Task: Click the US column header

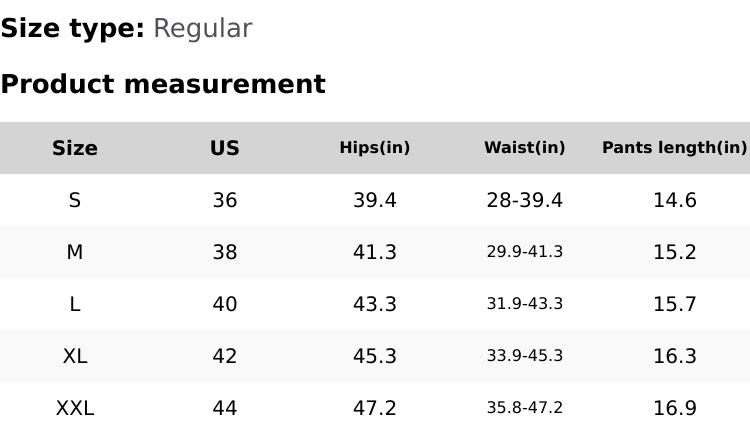Action: coord(225,148)
